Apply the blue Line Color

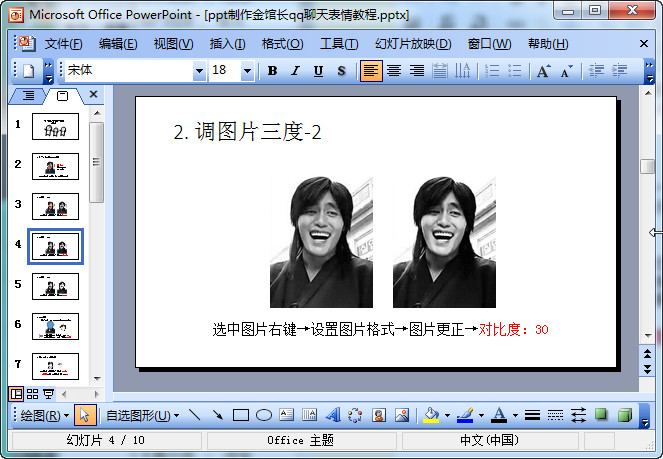pyautogui.click(x=465, y=415)
